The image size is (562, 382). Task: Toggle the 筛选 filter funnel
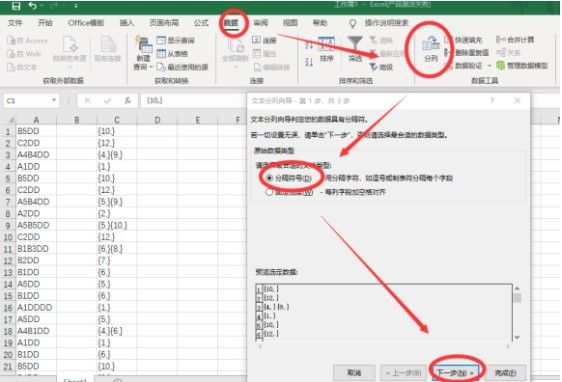pos(355,44)
